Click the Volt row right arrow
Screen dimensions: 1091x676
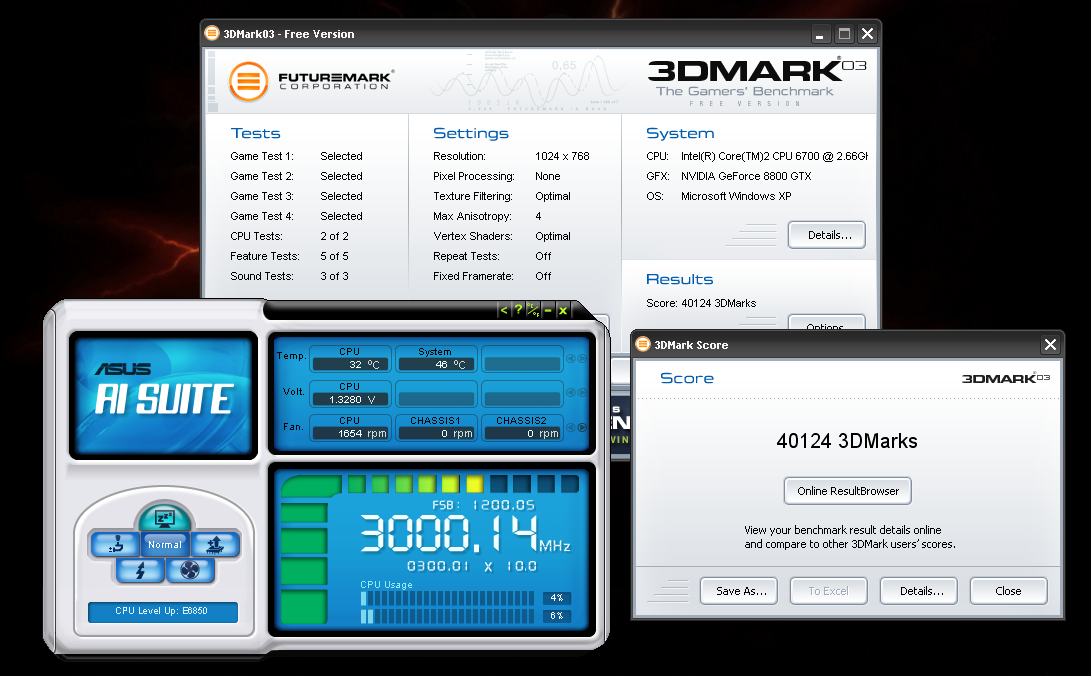click(x=582, y=393)
